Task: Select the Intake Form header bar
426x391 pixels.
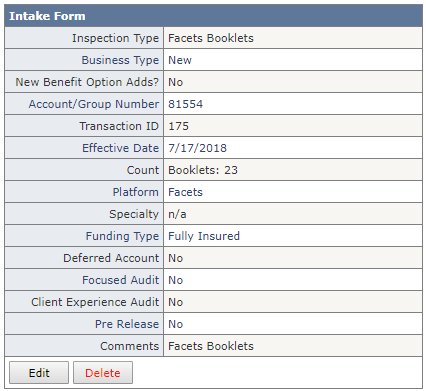Action: click(213, 16)
